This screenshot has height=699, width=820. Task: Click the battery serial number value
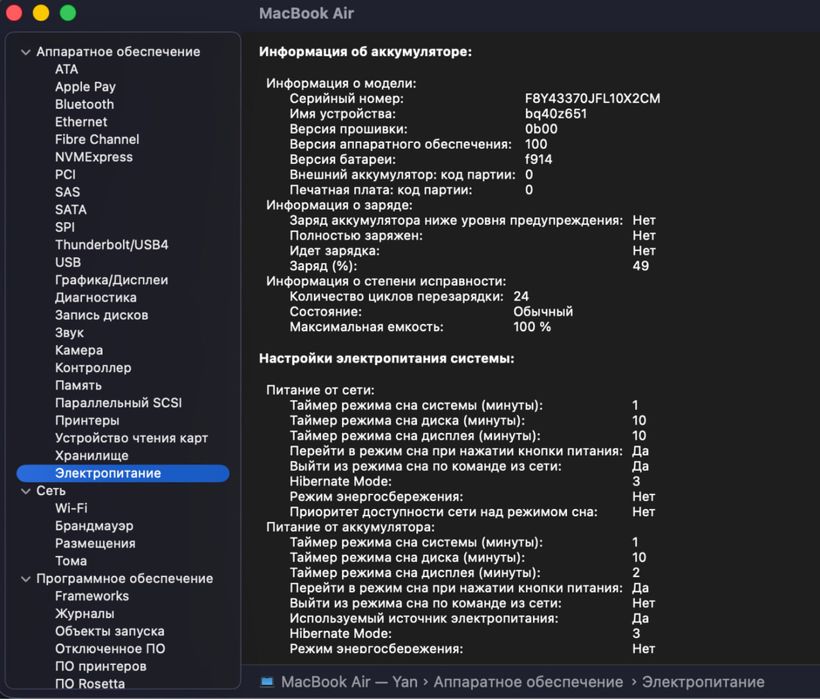[x=592, y=99]
